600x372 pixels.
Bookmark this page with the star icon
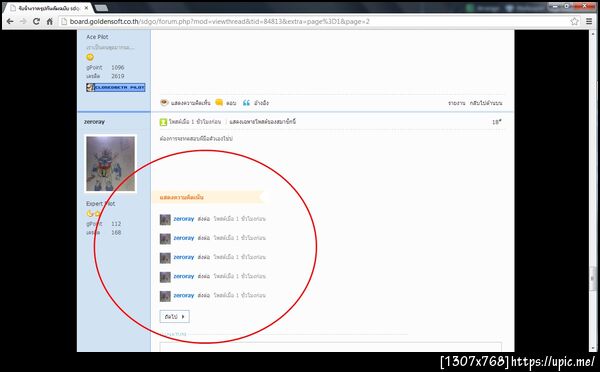click(x=574, y=21)
